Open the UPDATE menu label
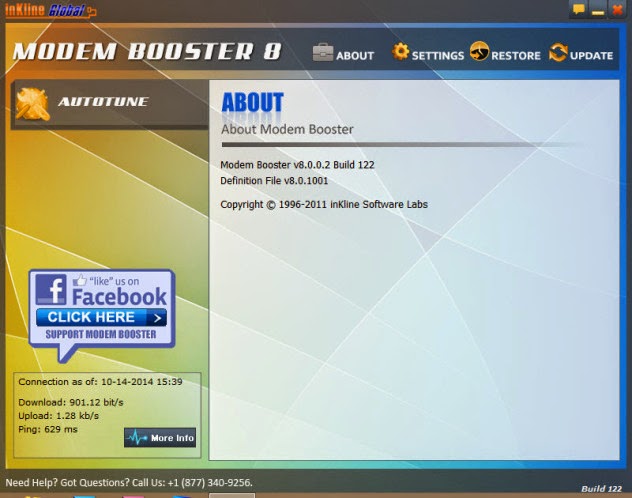 coord(591,56)
